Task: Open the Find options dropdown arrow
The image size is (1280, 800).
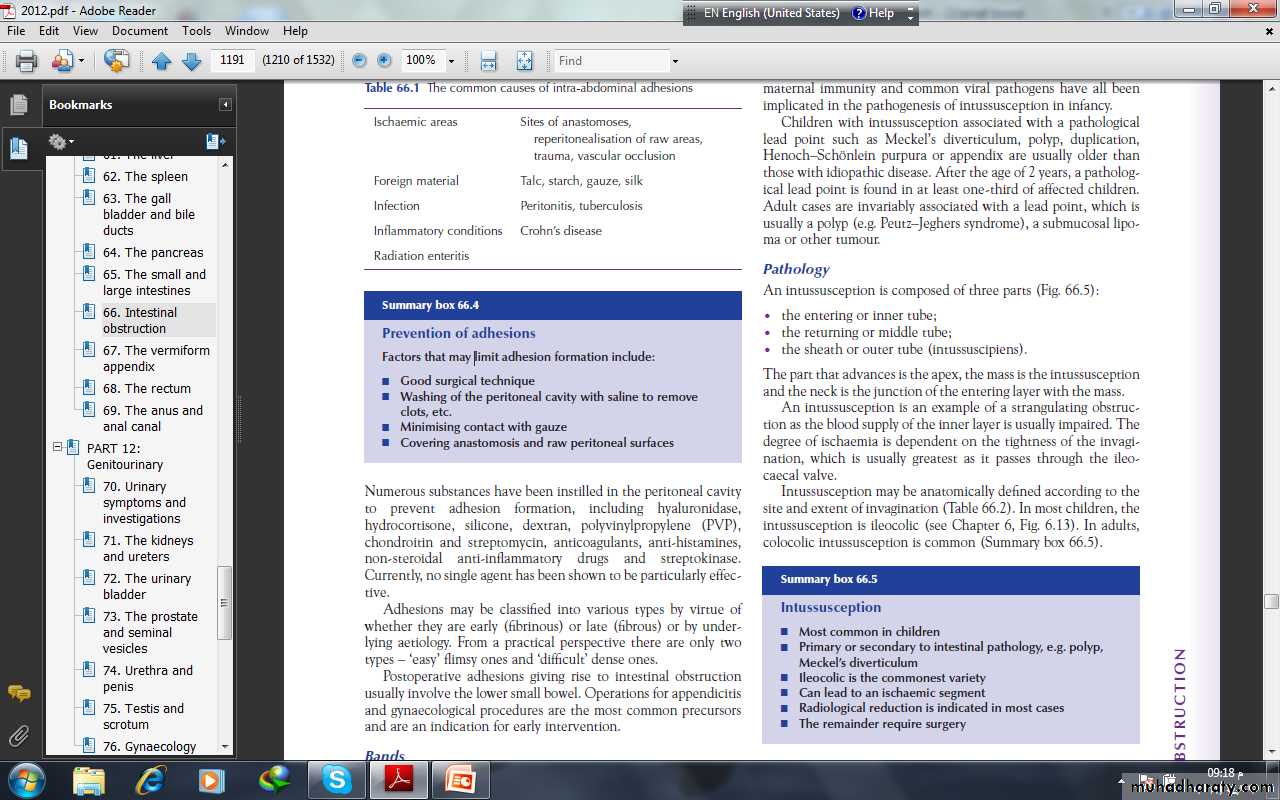Action: [675, 61]
